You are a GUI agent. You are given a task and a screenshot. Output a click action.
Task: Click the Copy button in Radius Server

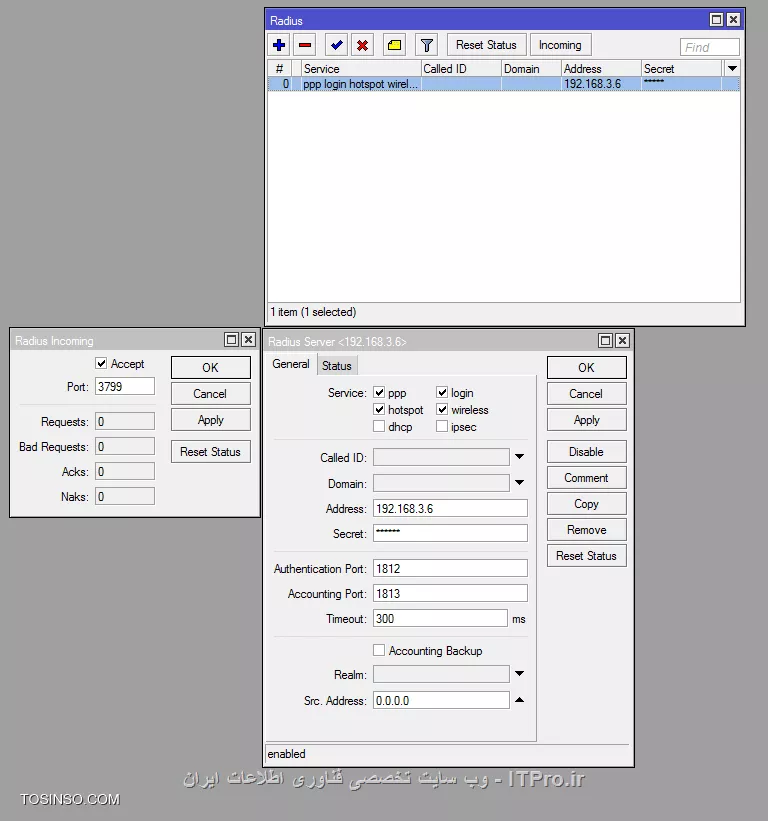586,504
